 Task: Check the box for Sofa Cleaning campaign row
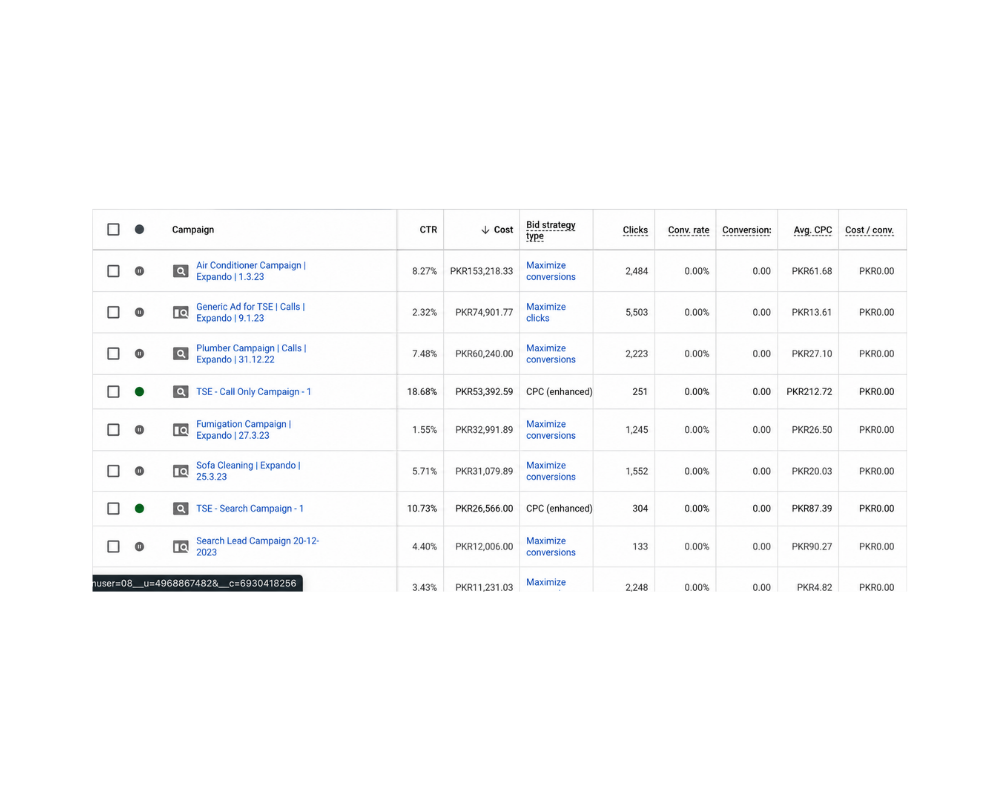pos(113,471)
